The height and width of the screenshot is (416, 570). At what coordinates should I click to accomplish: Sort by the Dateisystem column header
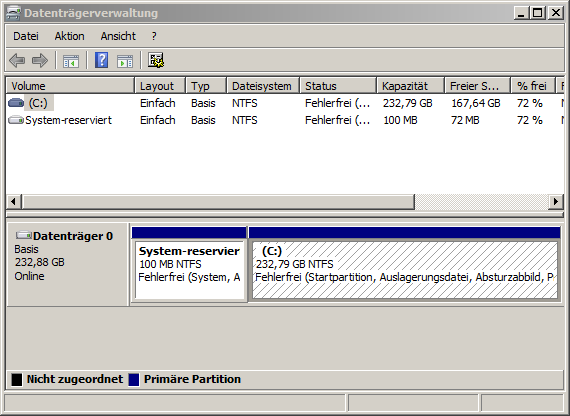263,86
